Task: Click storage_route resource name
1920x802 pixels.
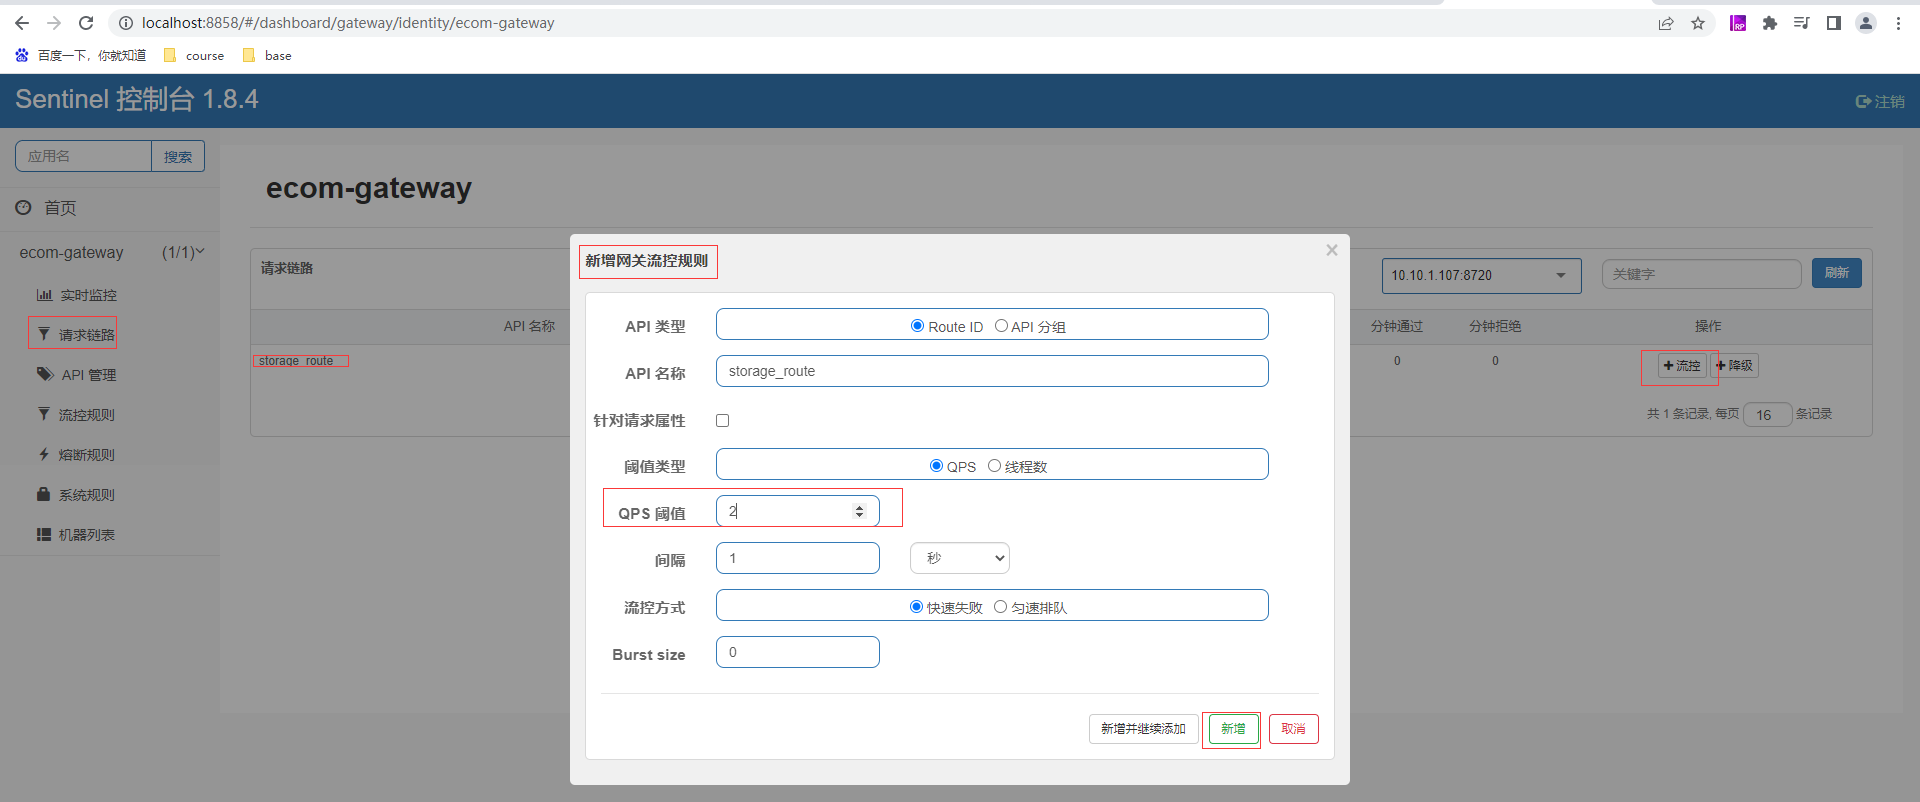Action: pyautogui.click(x=296, y=361)
